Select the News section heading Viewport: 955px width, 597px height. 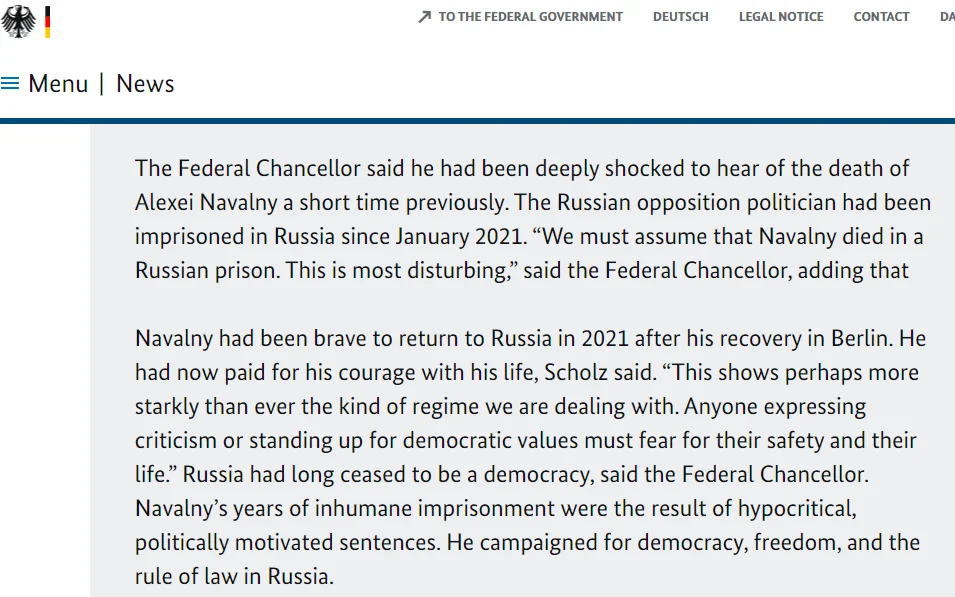(145, 84)
